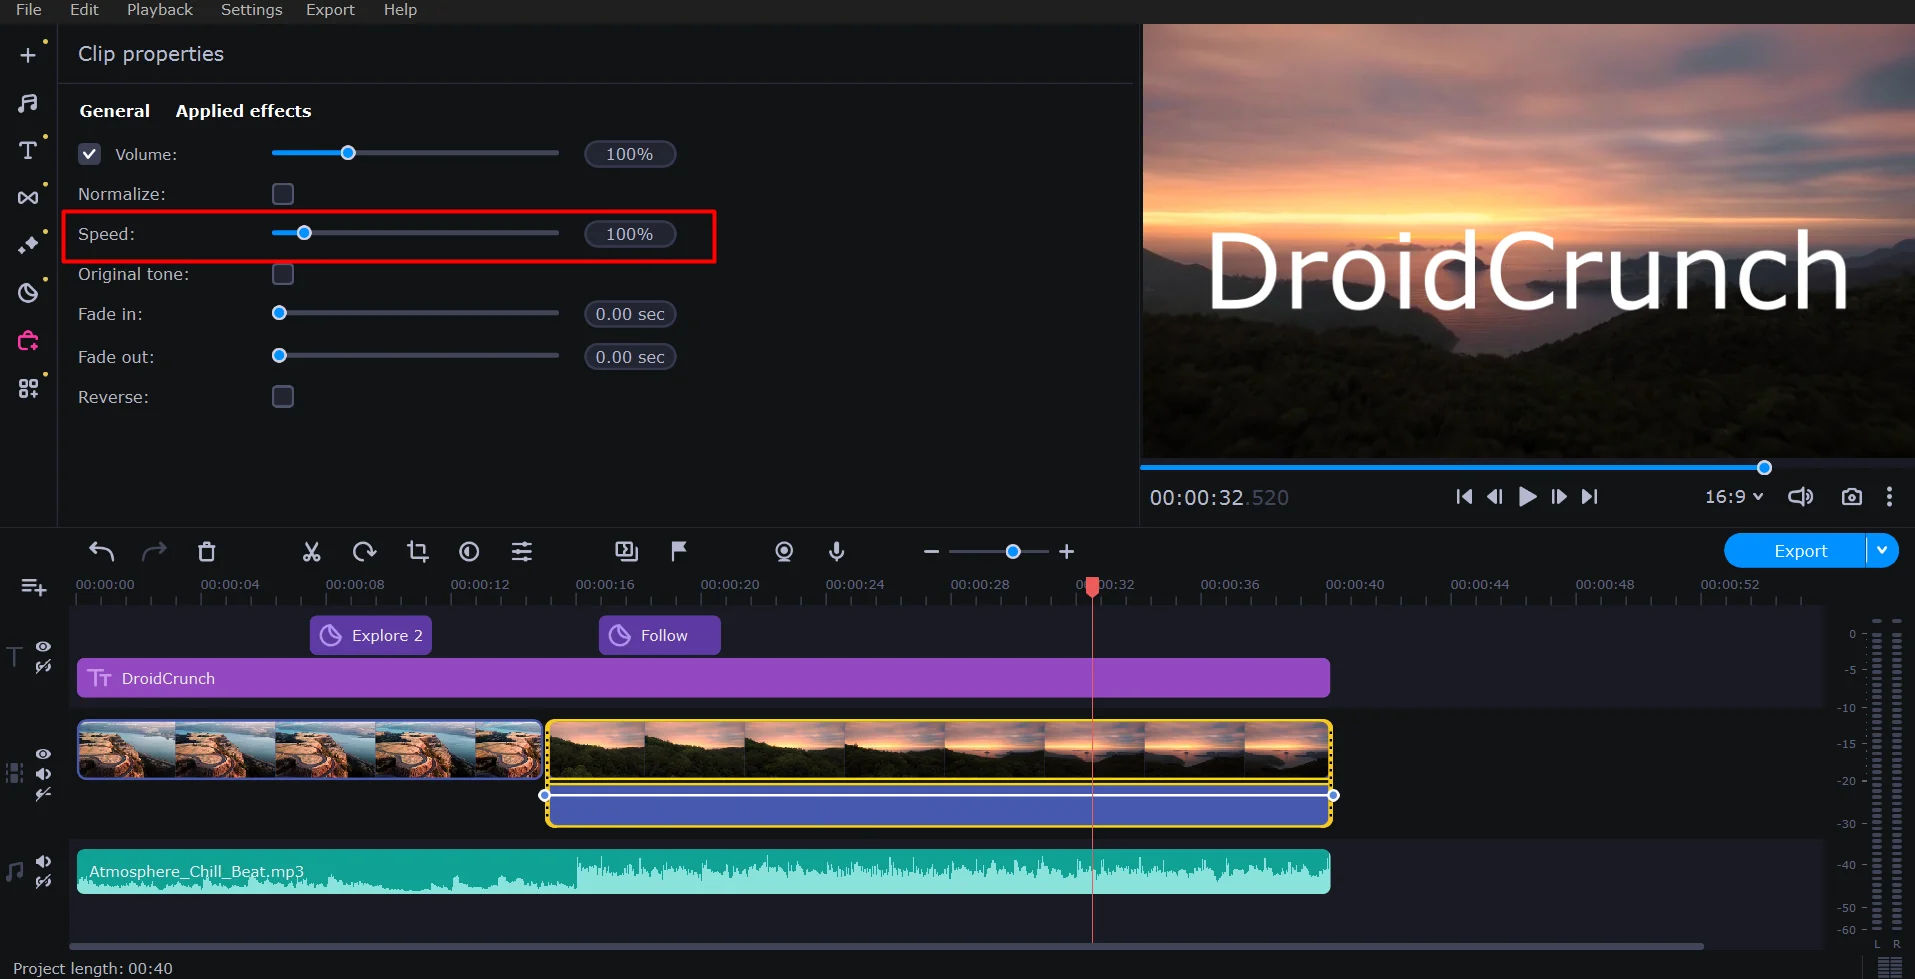Screen dimensions: 1915x979
Task: Take a snapshot with camera icon
Action: click(x=1852, y=497)
